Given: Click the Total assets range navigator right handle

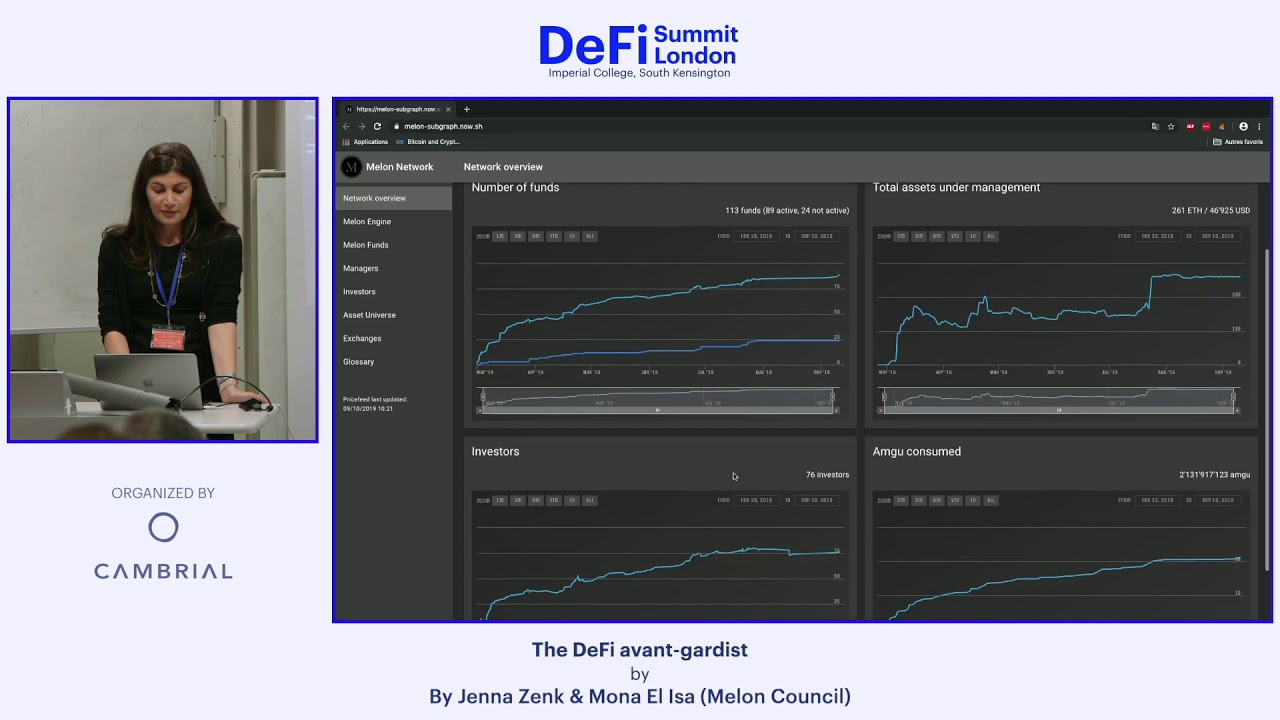Looking at the screenshot, I should [1234, 398].
